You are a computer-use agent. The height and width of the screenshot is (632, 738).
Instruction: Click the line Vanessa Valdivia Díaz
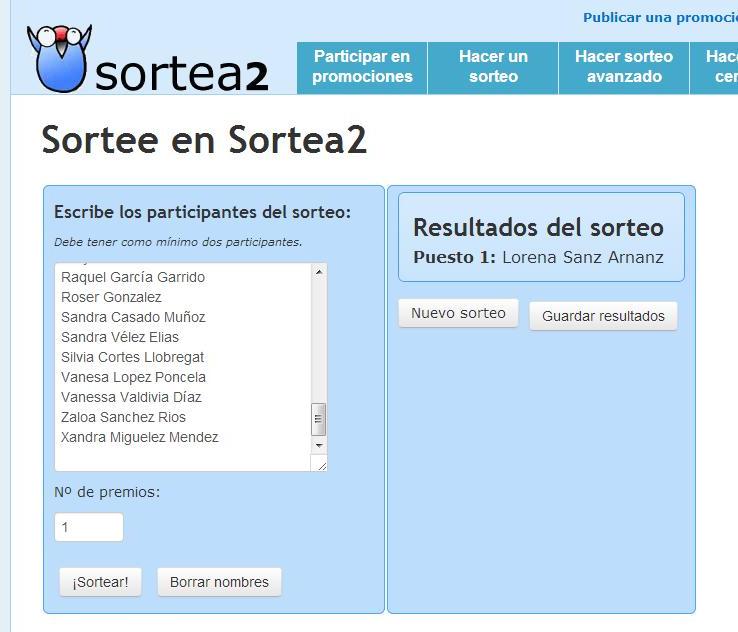131,397
